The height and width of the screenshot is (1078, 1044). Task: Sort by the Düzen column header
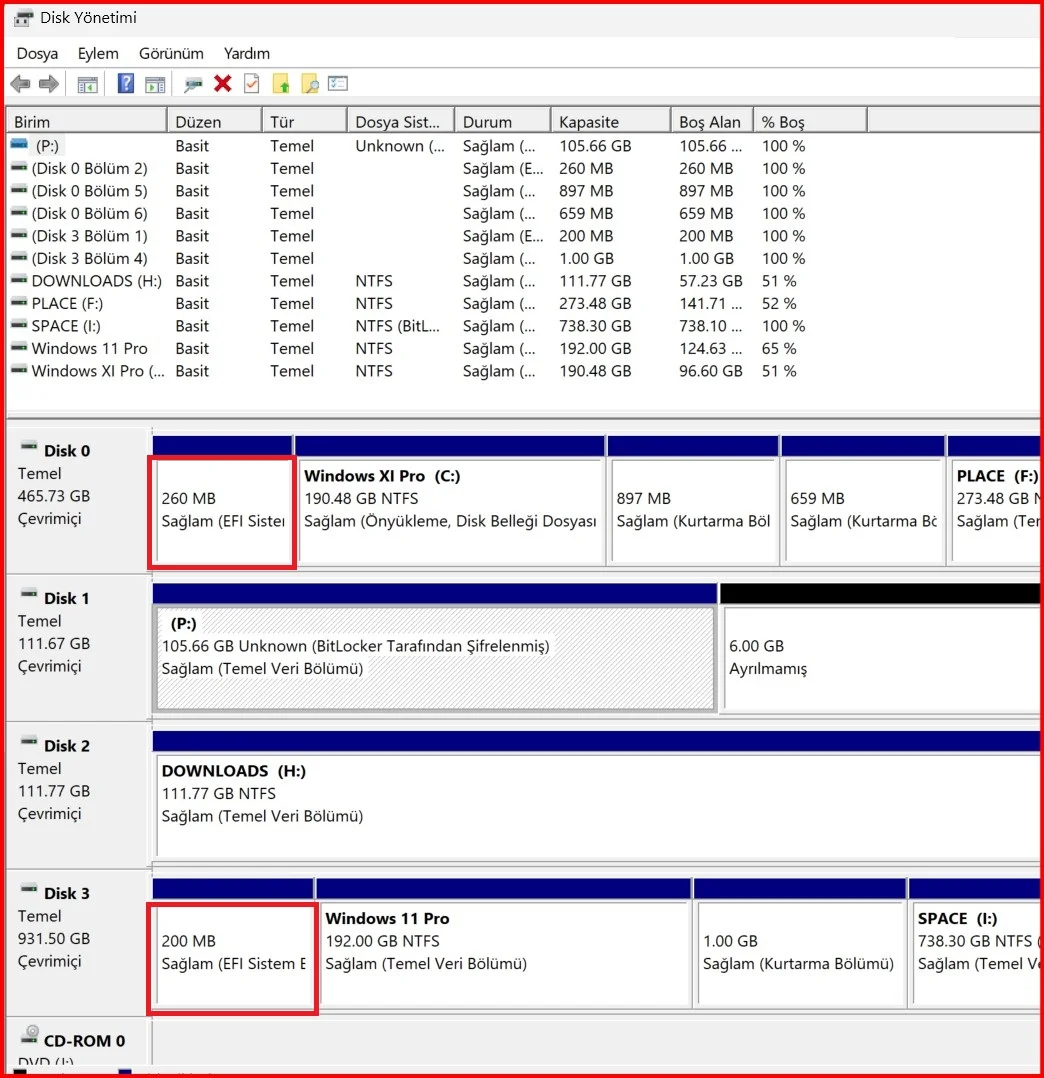coord(214,122)
